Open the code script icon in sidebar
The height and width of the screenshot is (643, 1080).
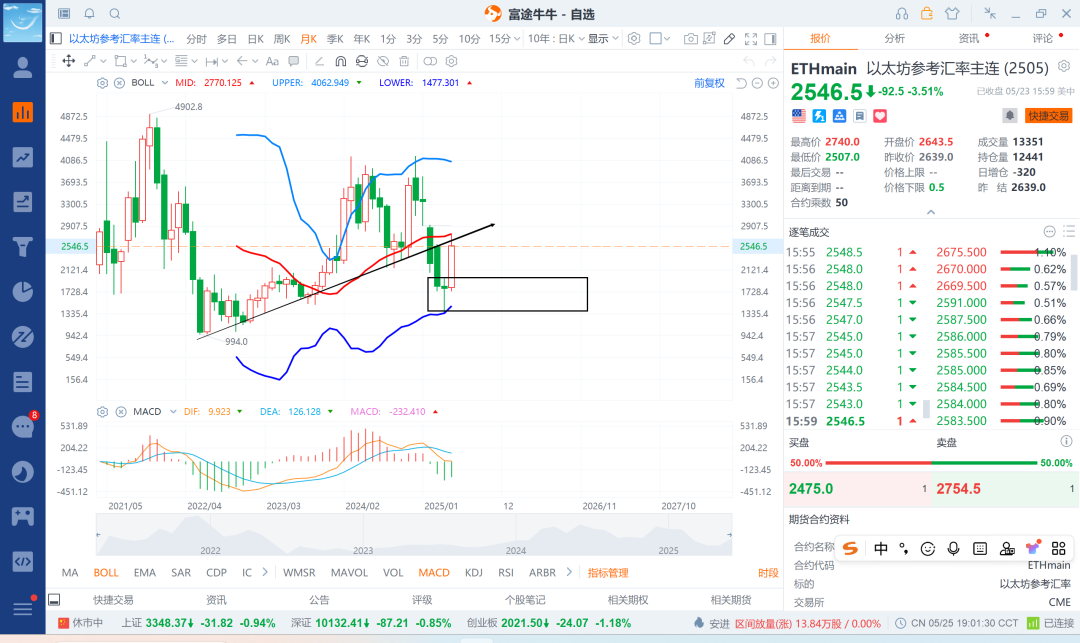[x=23, y=561]
